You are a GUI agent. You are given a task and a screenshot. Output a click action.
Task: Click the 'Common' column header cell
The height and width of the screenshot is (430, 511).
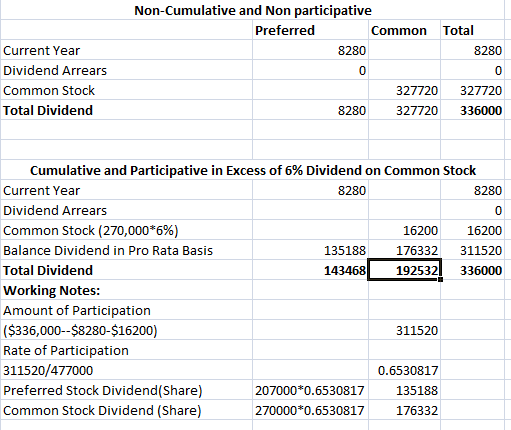coord(404,30)
